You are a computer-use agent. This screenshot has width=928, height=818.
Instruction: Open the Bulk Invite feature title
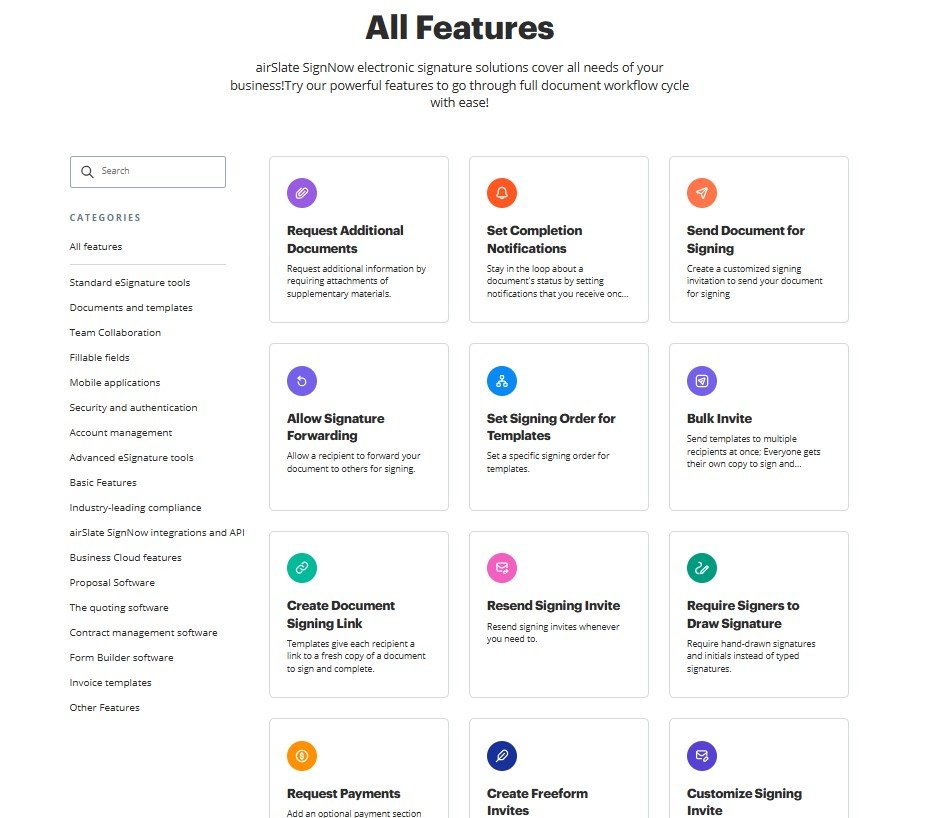tap(719, 418)
